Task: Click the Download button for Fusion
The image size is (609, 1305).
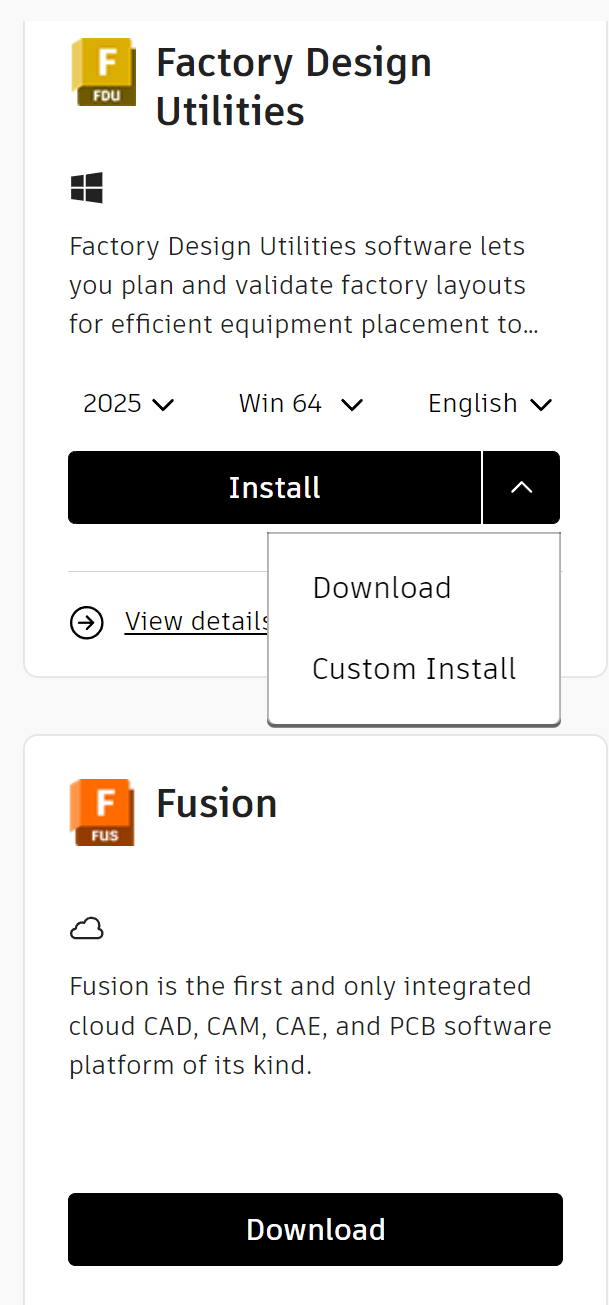Action: (x=315, y=1229)
